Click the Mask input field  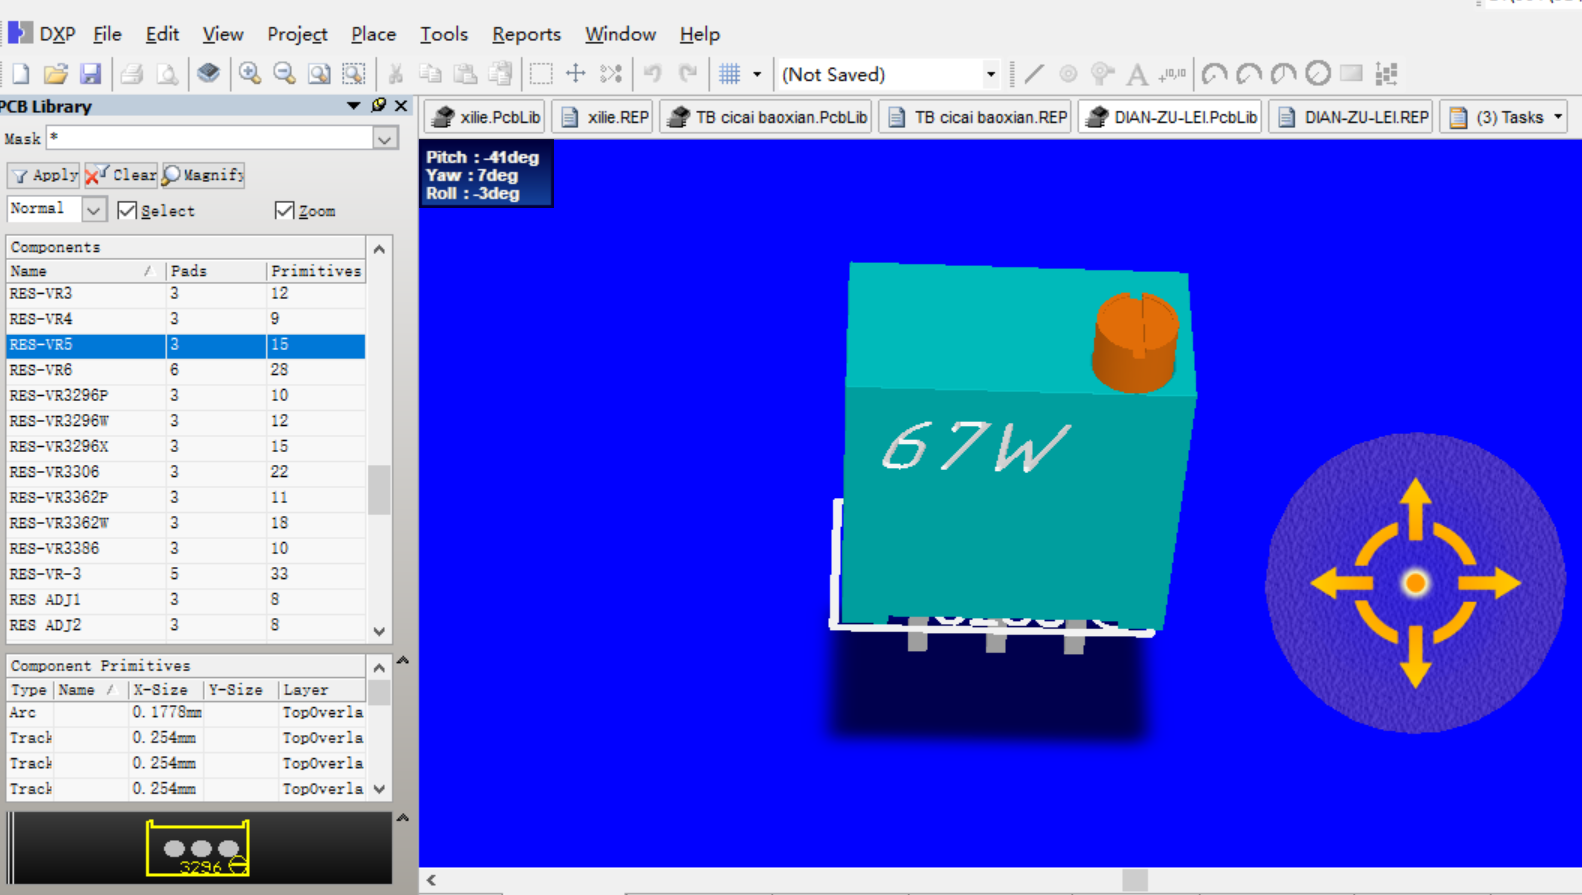pos(210,139)
